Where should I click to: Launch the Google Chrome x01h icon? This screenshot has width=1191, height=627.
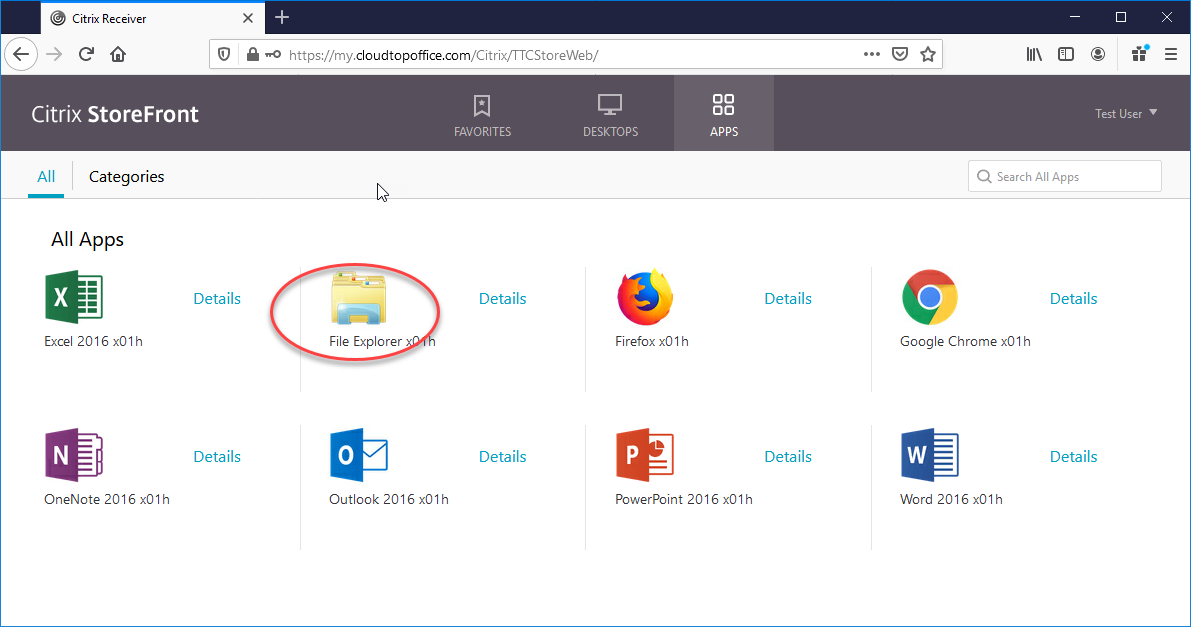(x=930, y=297)
